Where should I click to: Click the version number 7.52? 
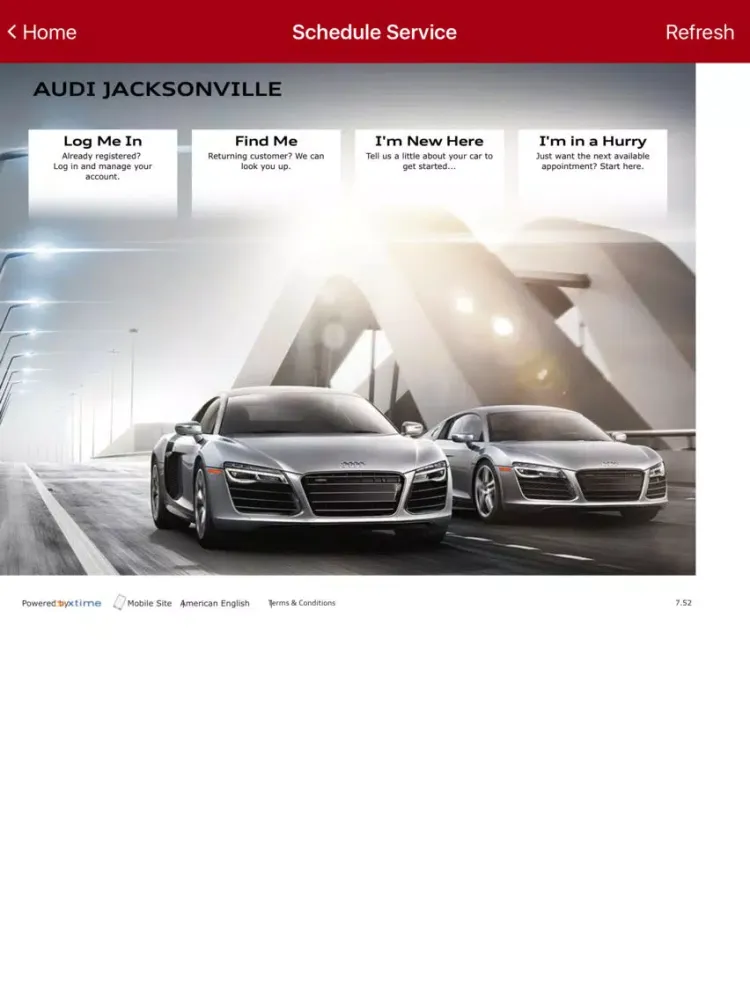[683, 603]
